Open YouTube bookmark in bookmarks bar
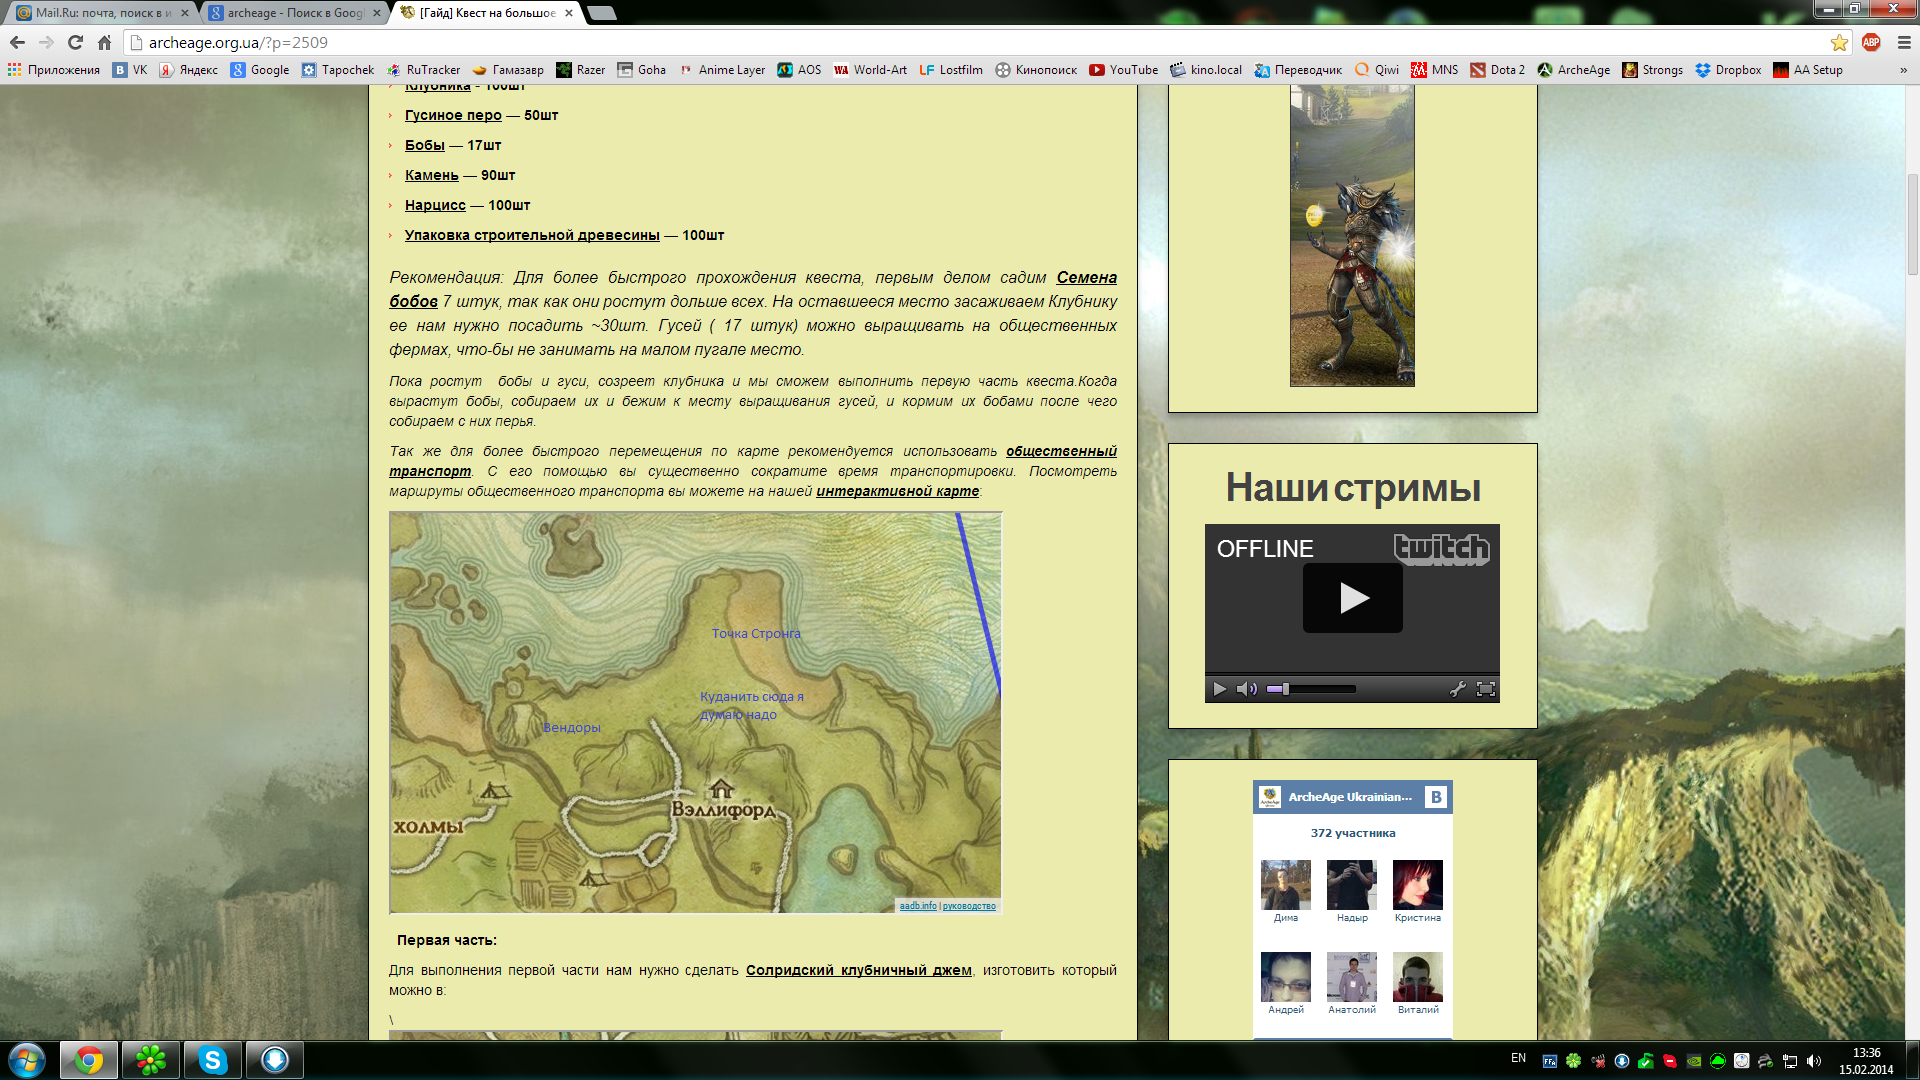This screenshot has height=1080, width=1920. coord(1123,70)
